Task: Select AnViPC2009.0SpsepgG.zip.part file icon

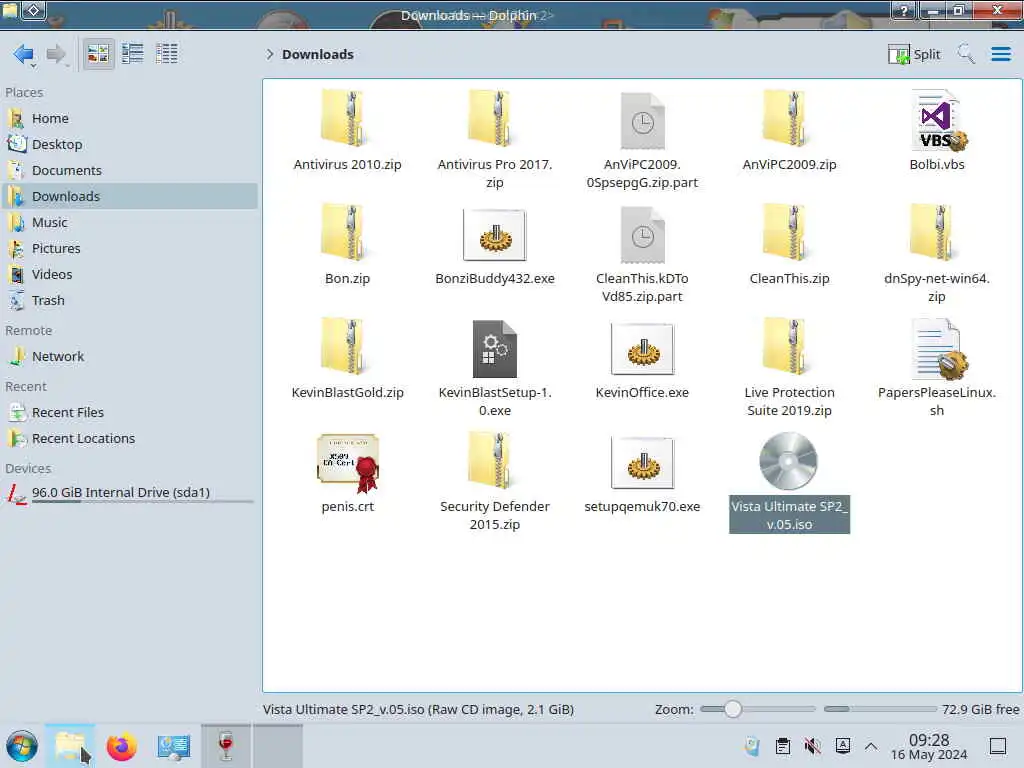Action: (642, 121)
